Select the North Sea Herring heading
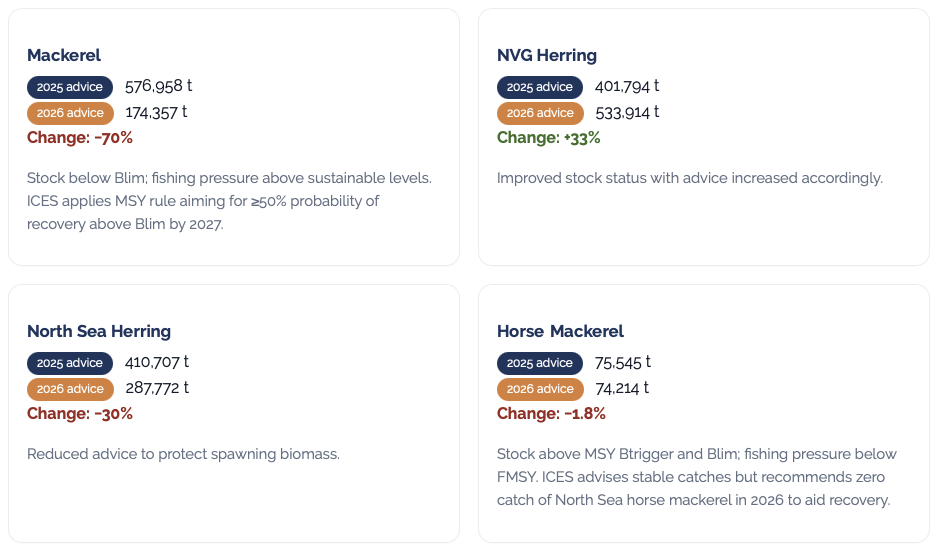Screen dimensions: 938x550 (99, 331)
